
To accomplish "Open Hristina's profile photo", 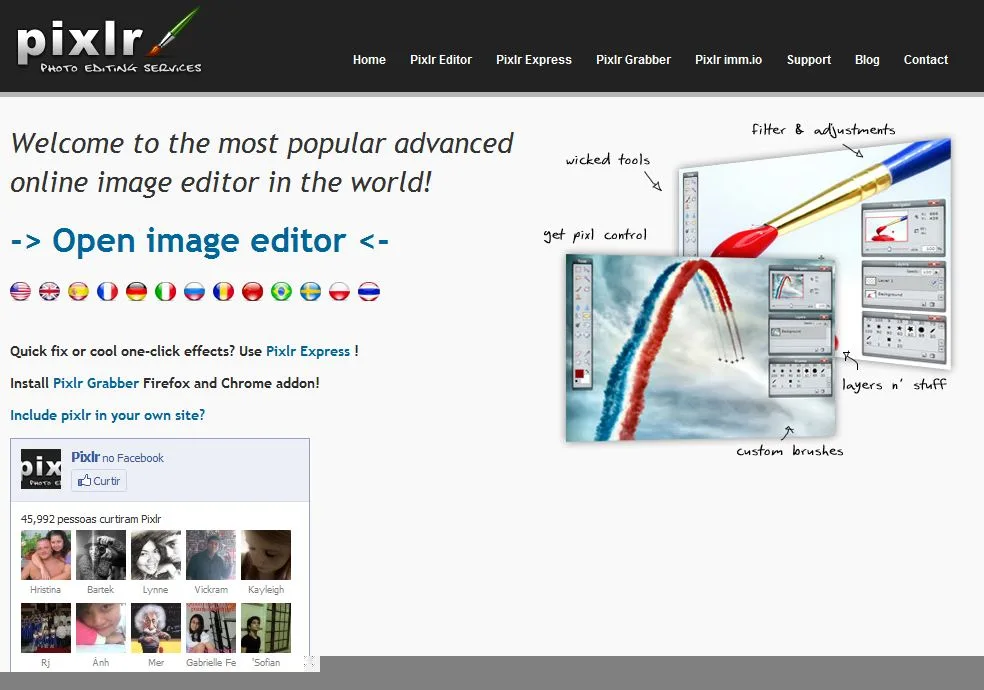I will 46,555.
